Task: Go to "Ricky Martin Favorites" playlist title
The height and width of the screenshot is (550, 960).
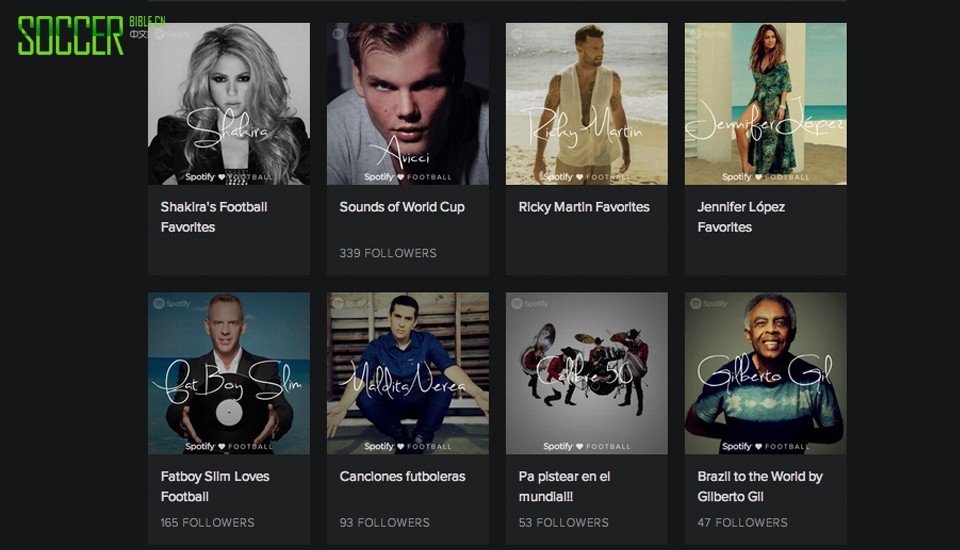Action: [584, 207]
